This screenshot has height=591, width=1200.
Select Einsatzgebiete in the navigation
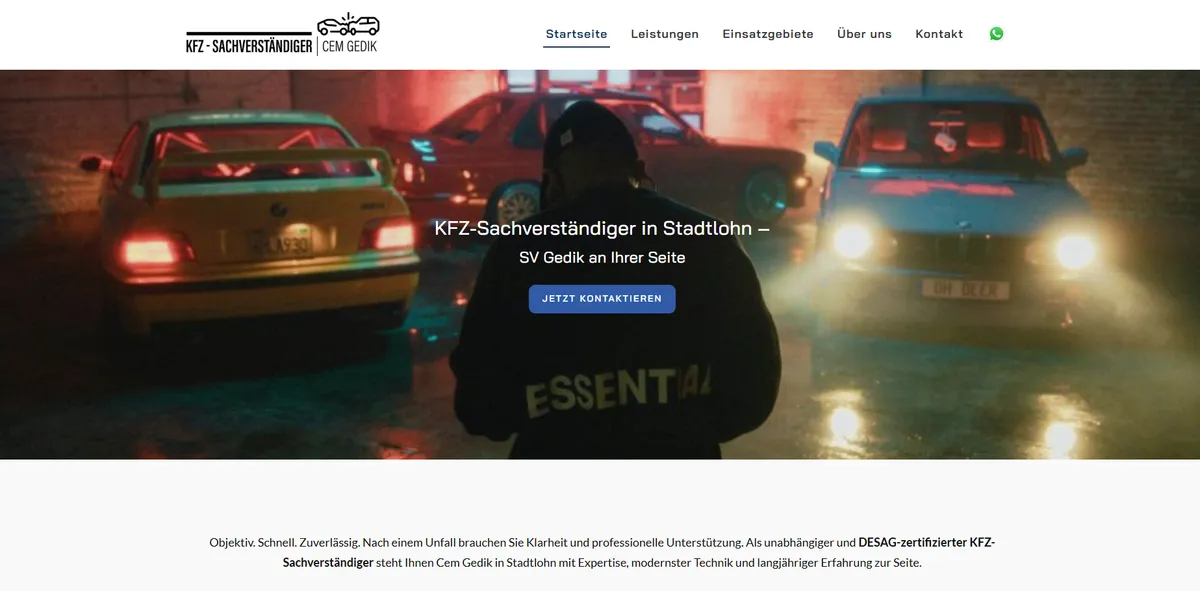point(768,34)
